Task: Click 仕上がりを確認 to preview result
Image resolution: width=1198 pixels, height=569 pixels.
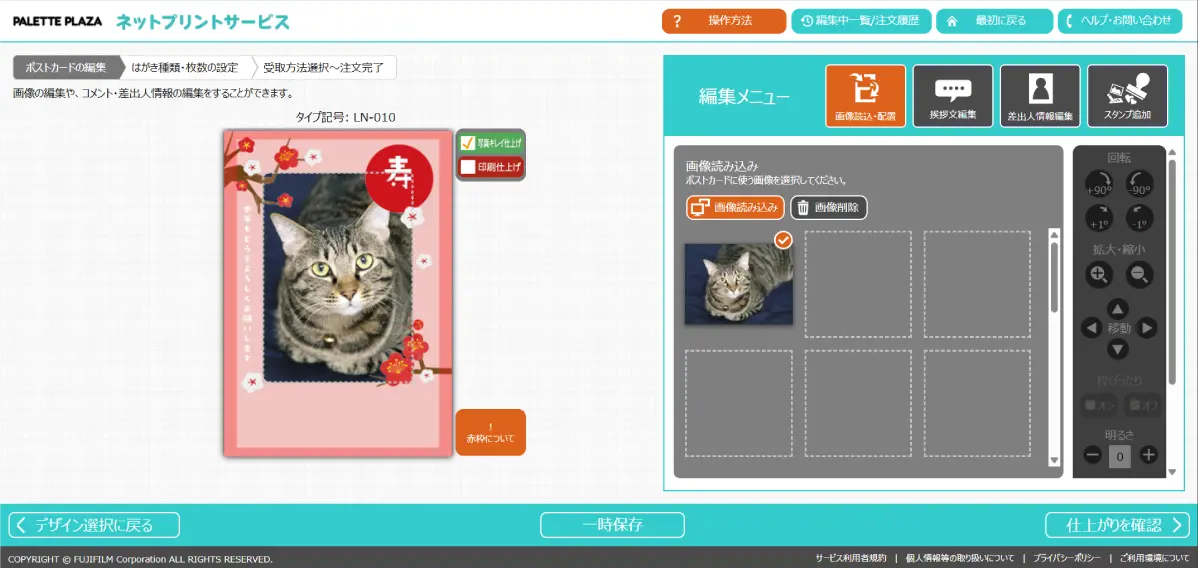Action: pos(1117,525)
